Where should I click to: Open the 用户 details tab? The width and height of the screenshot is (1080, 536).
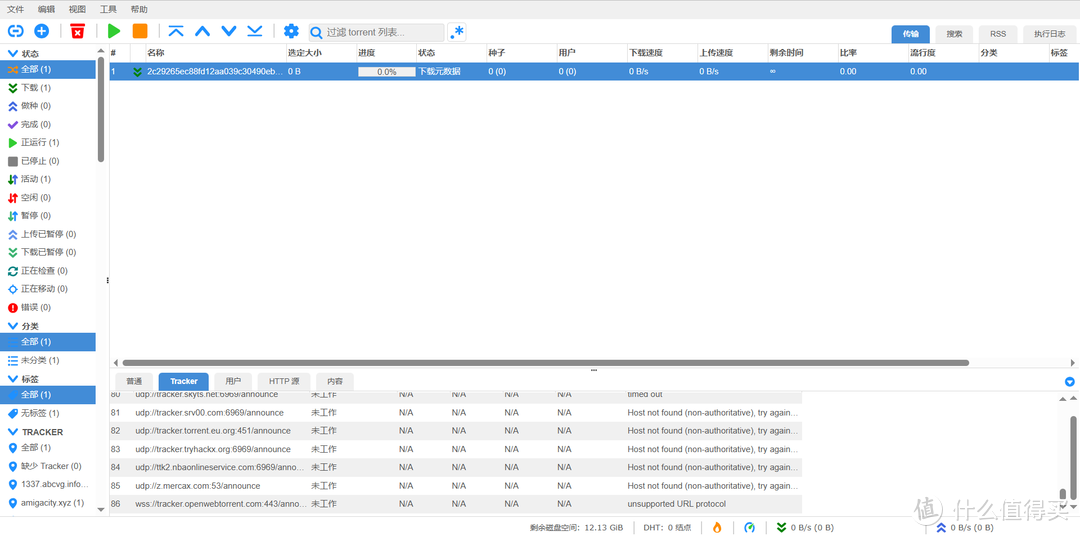[x=233, y=381]
